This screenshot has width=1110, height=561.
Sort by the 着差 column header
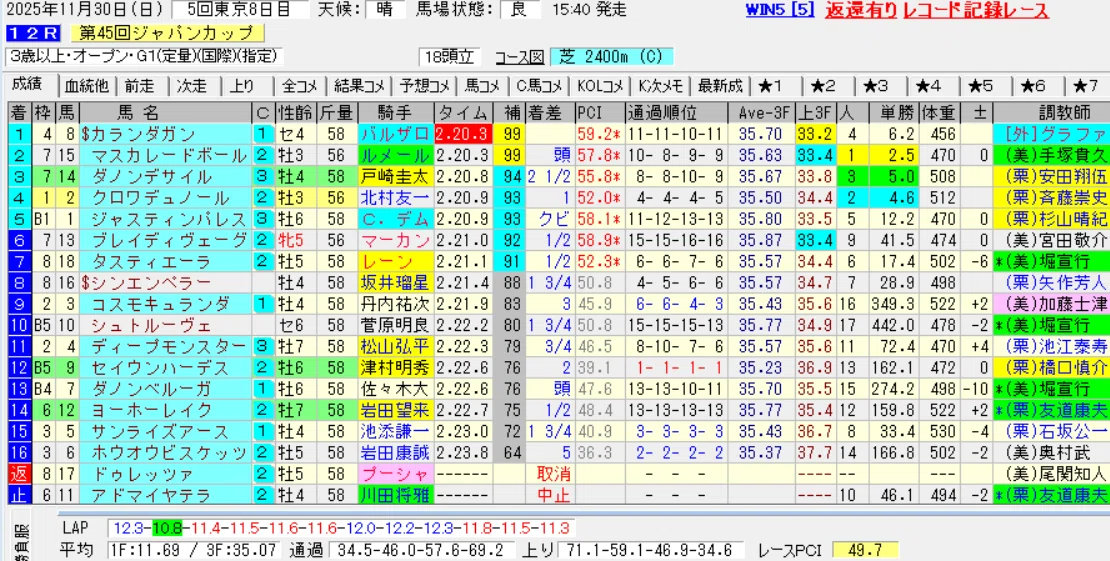point(549,113)
